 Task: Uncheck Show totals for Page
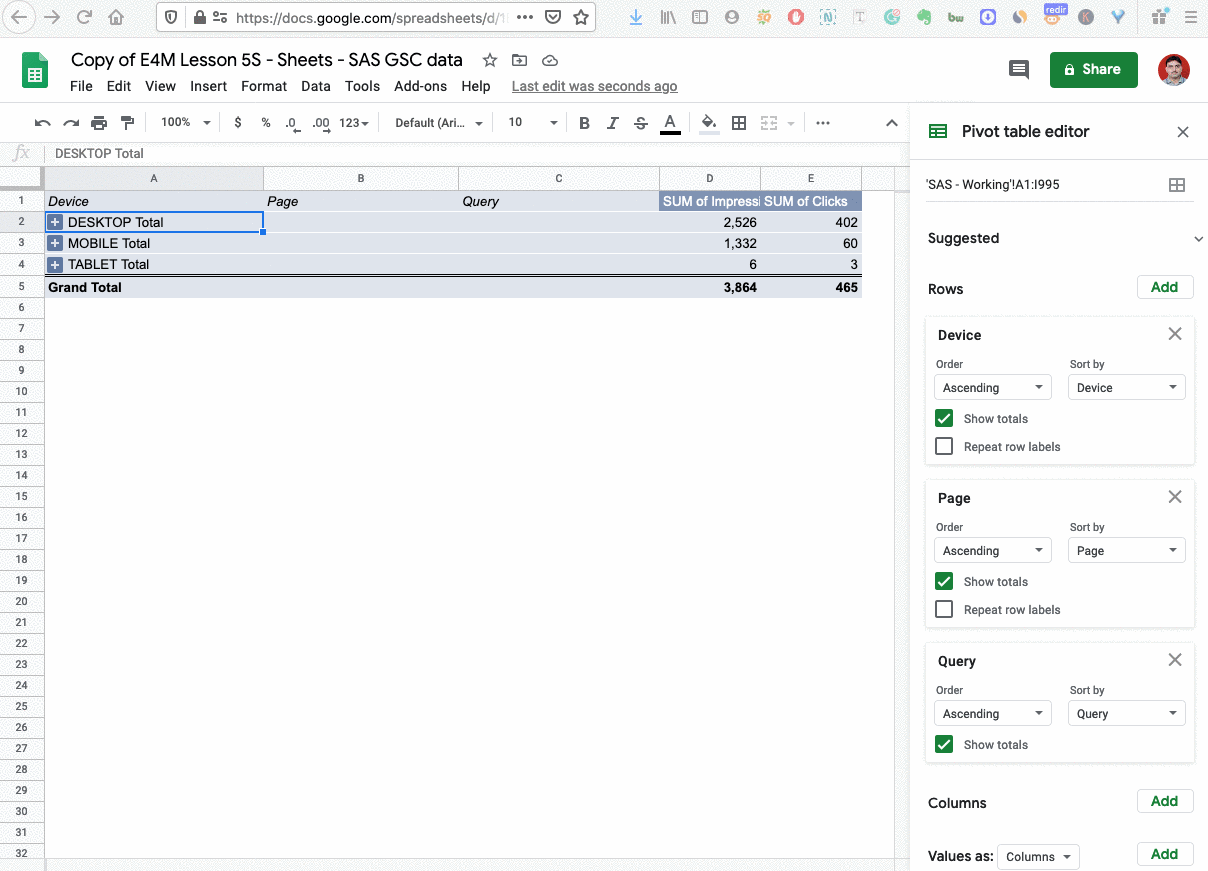[944, 581]
